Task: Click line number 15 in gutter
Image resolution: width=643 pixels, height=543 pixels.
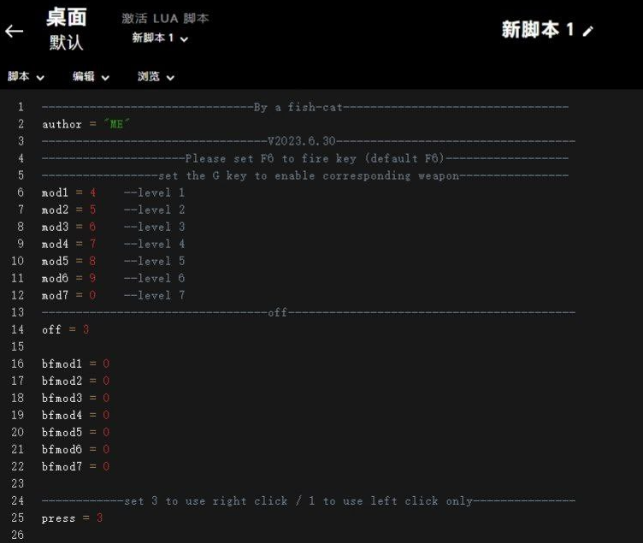Action: point(17,347)
